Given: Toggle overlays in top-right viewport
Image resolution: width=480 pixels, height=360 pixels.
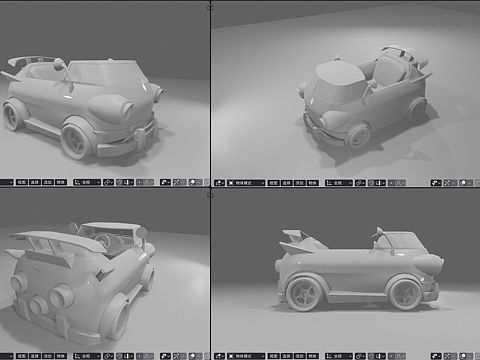Looking at the screenshot, I should tap(463, 183).
